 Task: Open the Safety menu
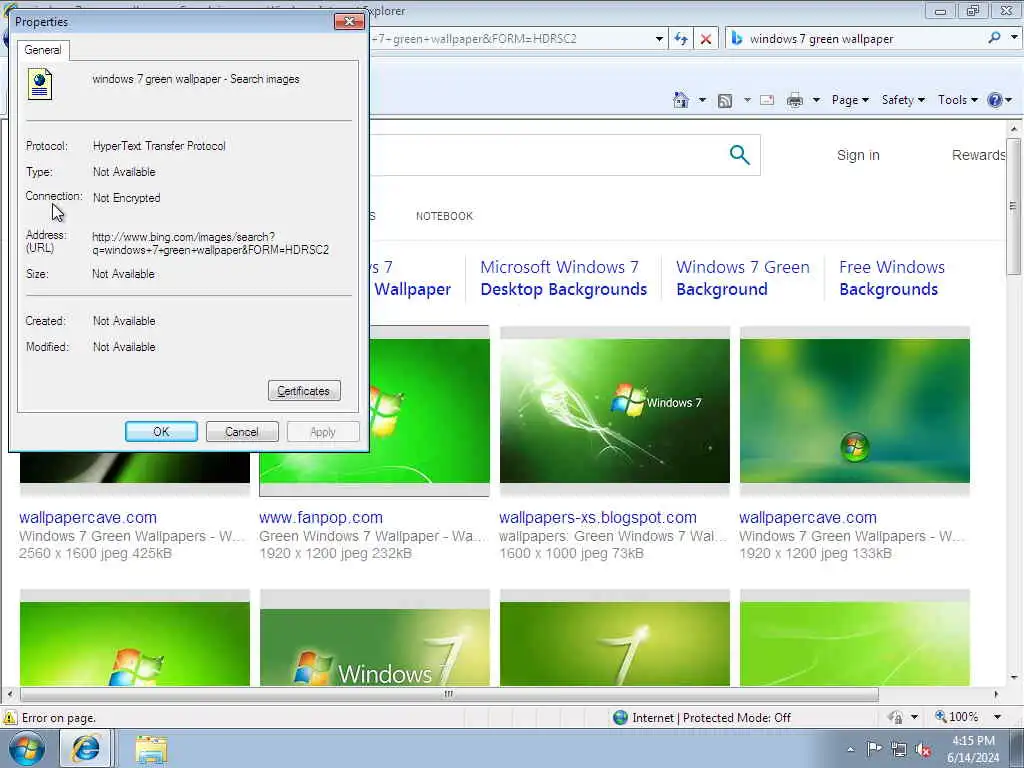click(903, 100)
